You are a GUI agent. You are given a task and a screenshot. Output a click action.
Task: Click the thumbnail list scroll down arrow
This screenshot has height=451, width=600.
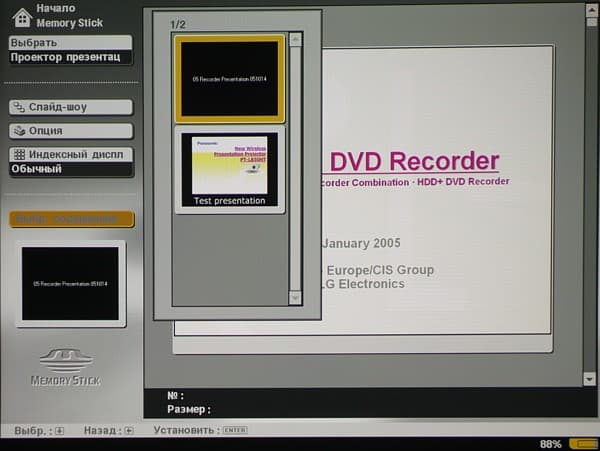pos(295,298)
